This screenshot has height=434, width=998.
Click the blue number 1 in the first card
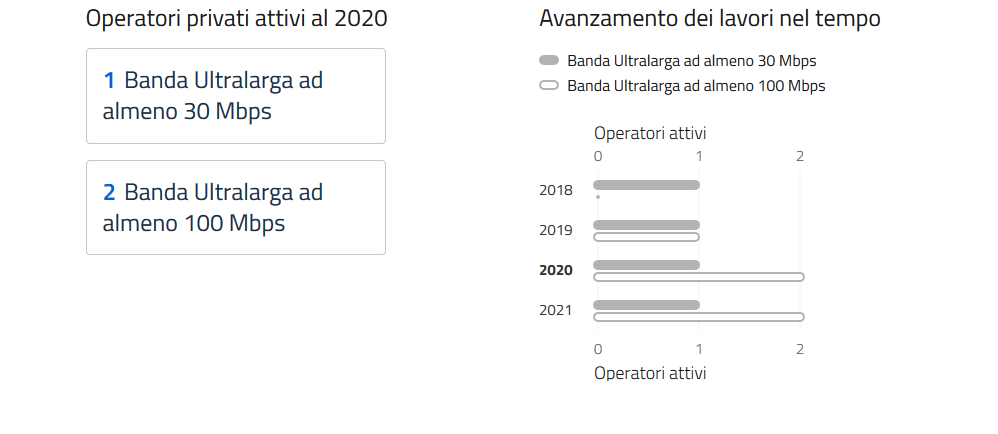[109, 81]
